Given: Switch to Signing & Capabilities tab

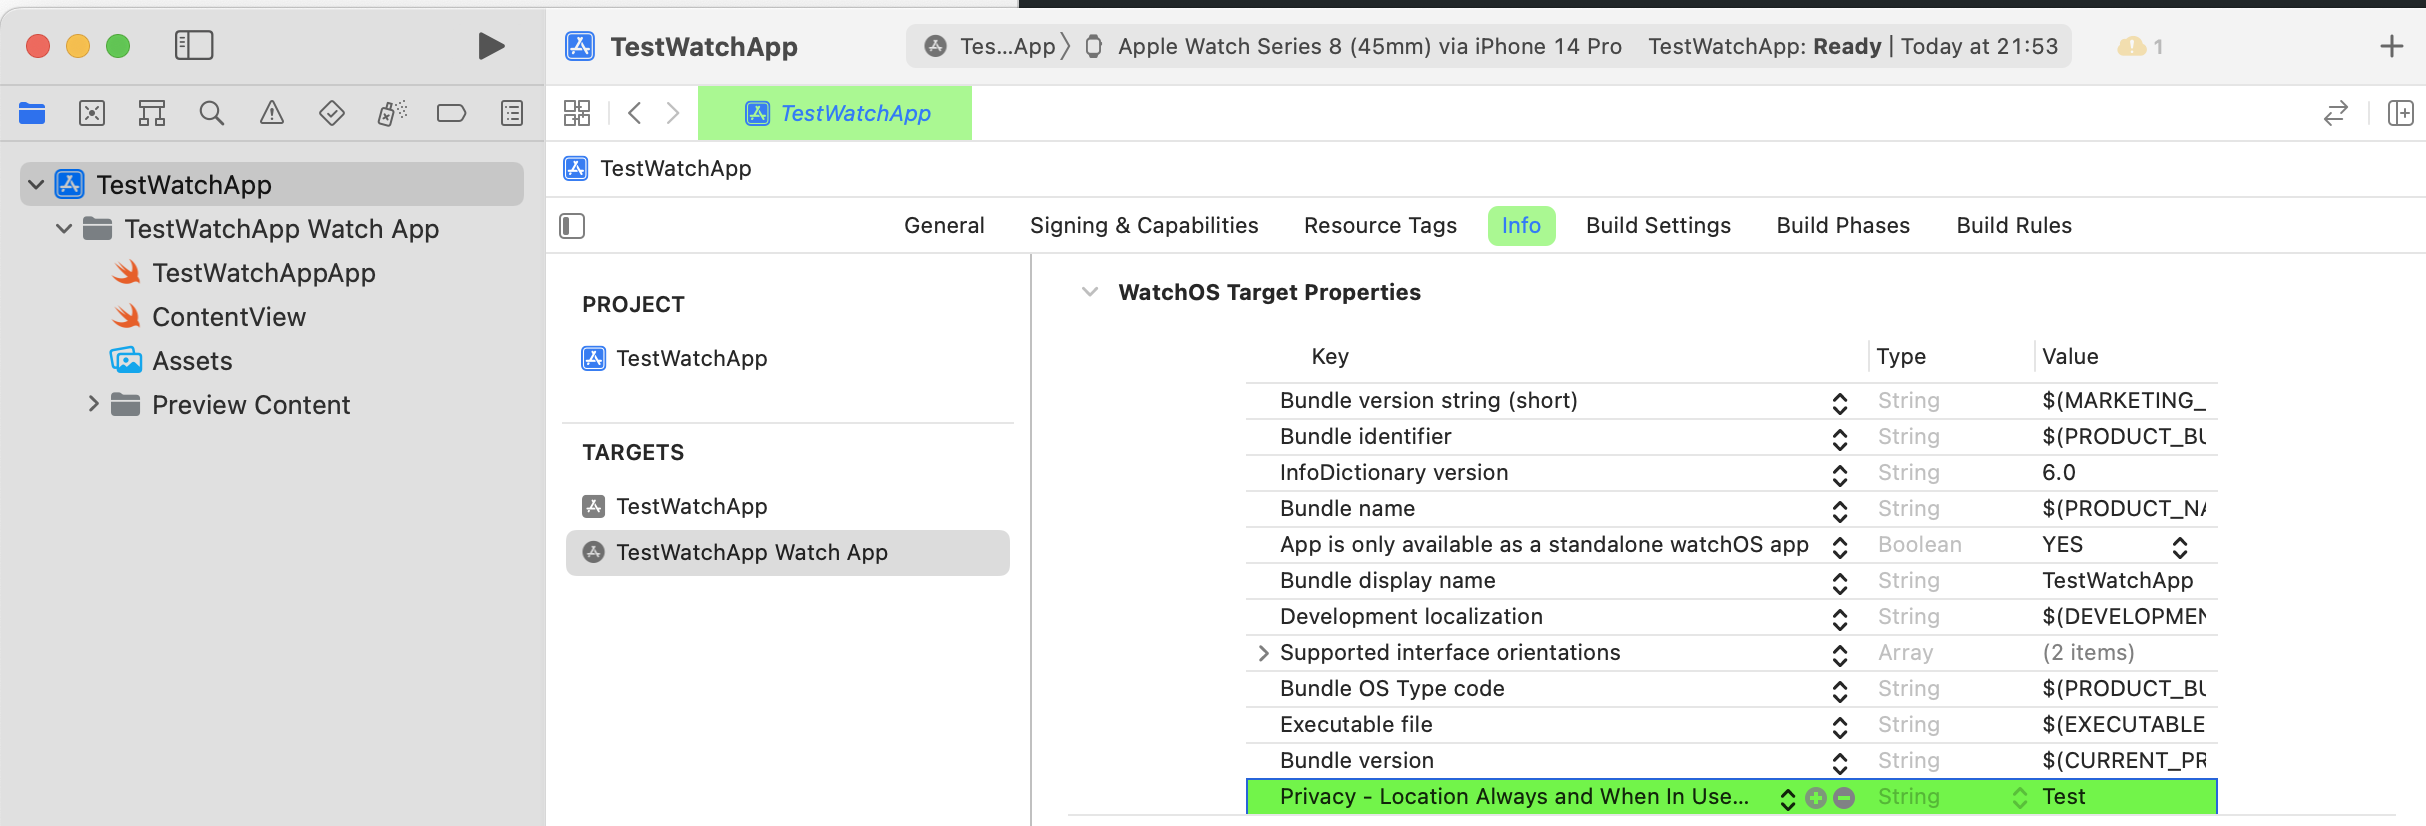Looking at the screenshot, I should (1144, 226).
